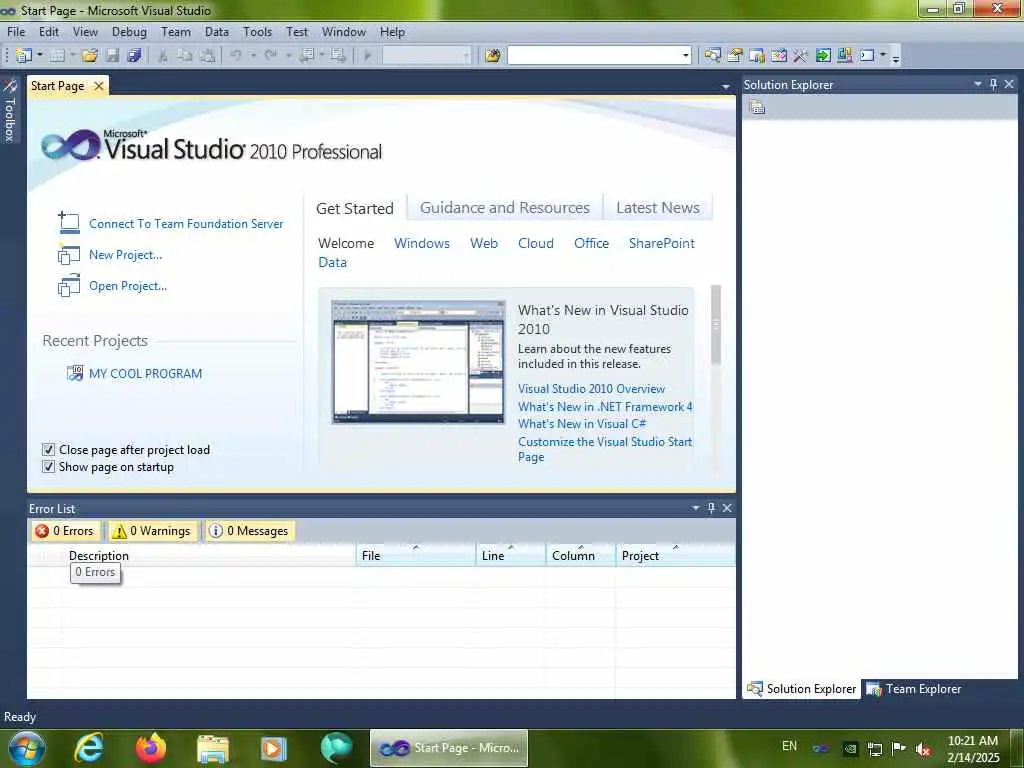This screenshot has height=768, width=1024.
Task: Switch to Team Explorer bottom tab
Action: click(x=914, y=688)
